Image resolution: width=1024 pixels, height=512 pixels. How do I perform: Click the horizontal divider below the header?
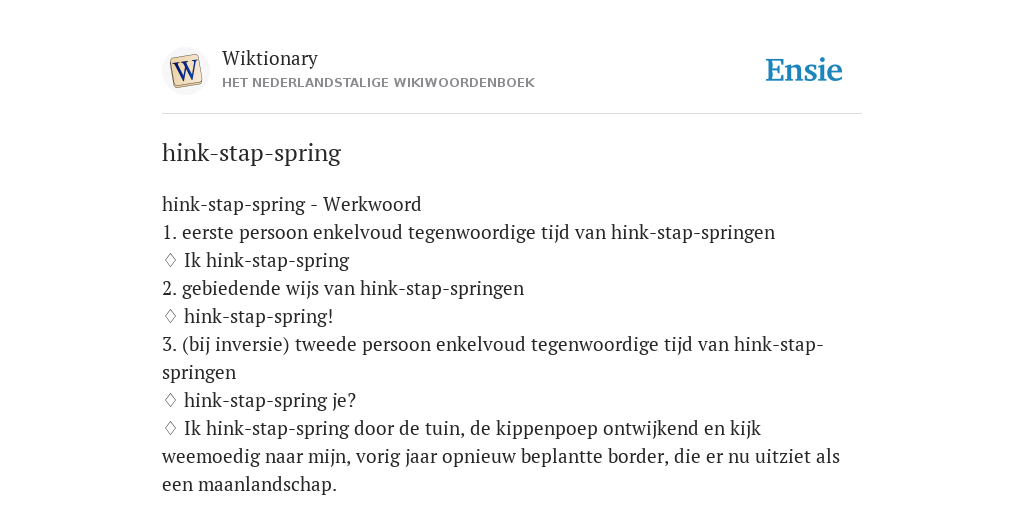[x=512, y=114]
